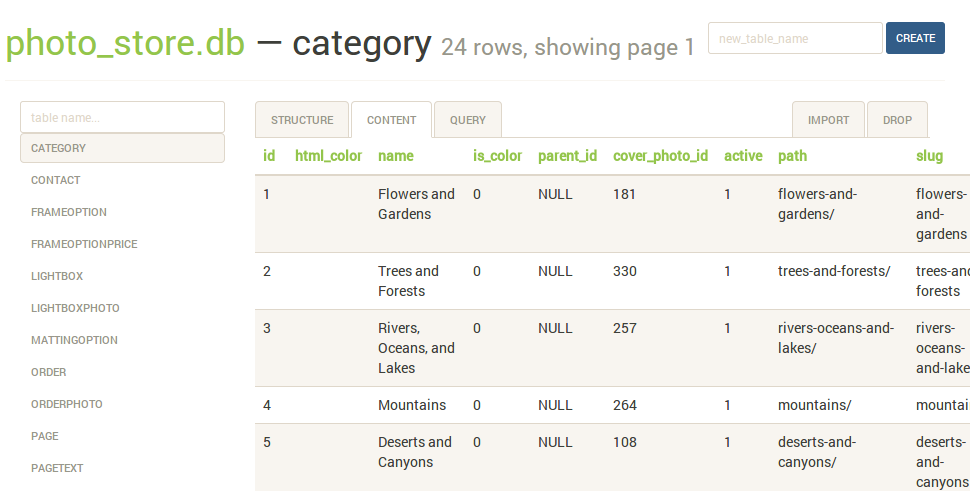Open the MATTINGOPTION table
Screen dimensions: 970x491
point(74,340)
